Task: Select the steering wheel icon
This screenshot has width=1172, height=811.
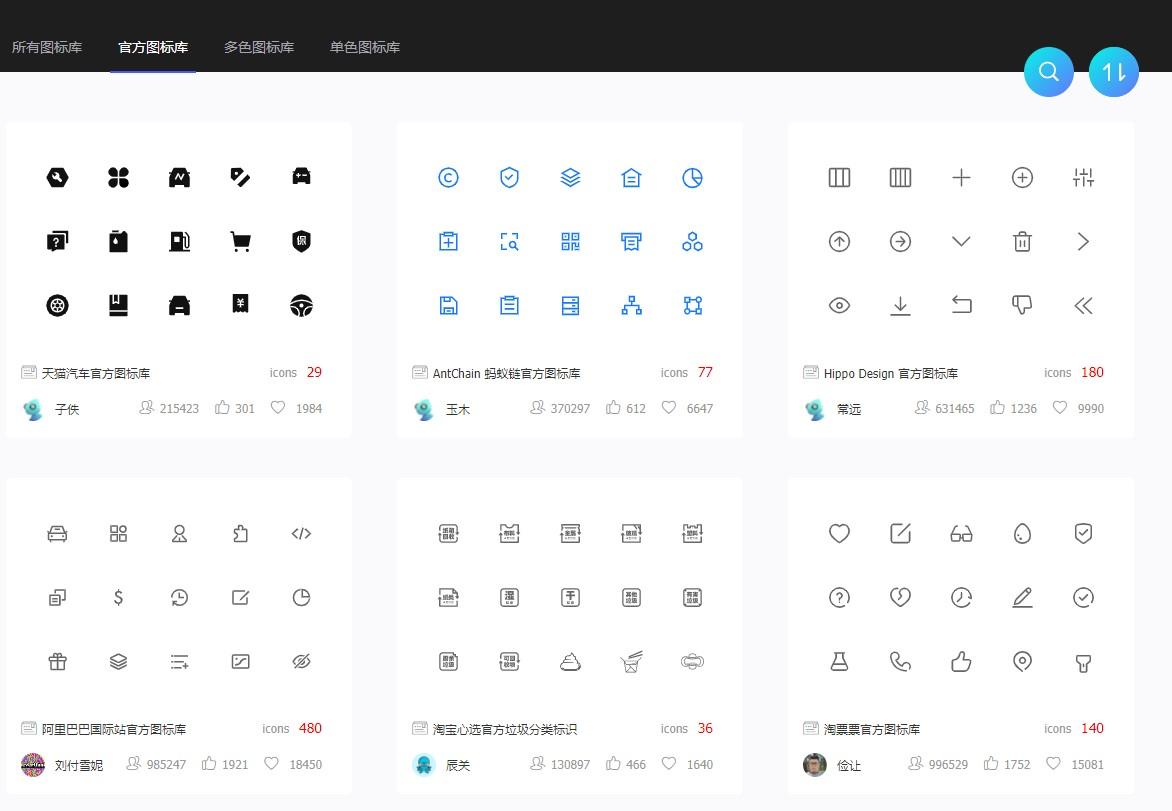Action: (x=301, y=306)
